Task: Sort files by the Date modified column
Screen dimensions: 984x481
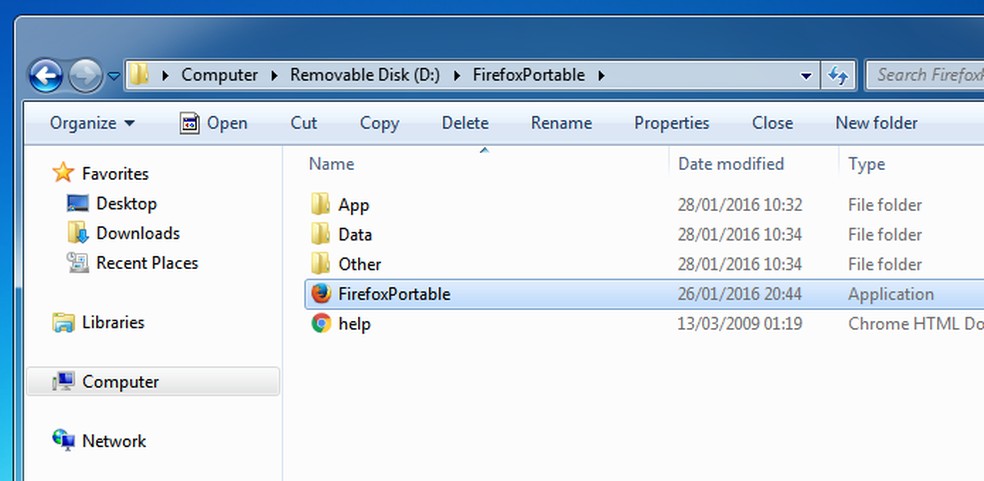Action: click(x=731, y=164)
